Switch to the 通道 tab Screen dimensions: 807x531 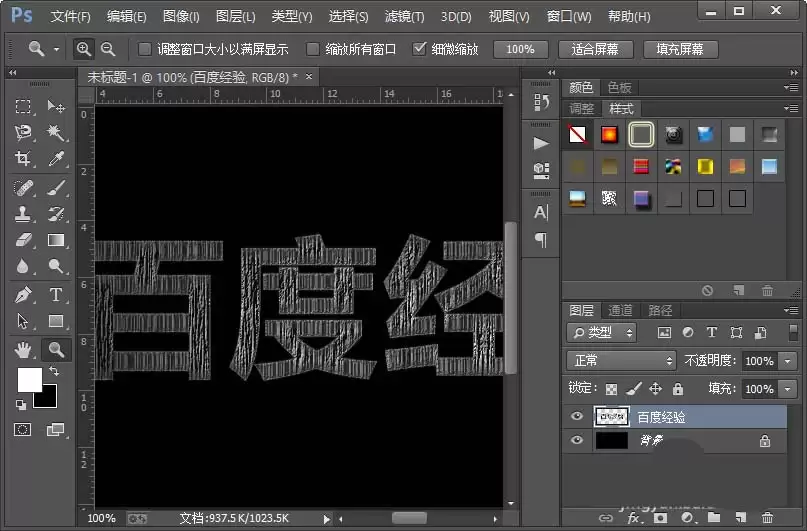tap(620, 310)
